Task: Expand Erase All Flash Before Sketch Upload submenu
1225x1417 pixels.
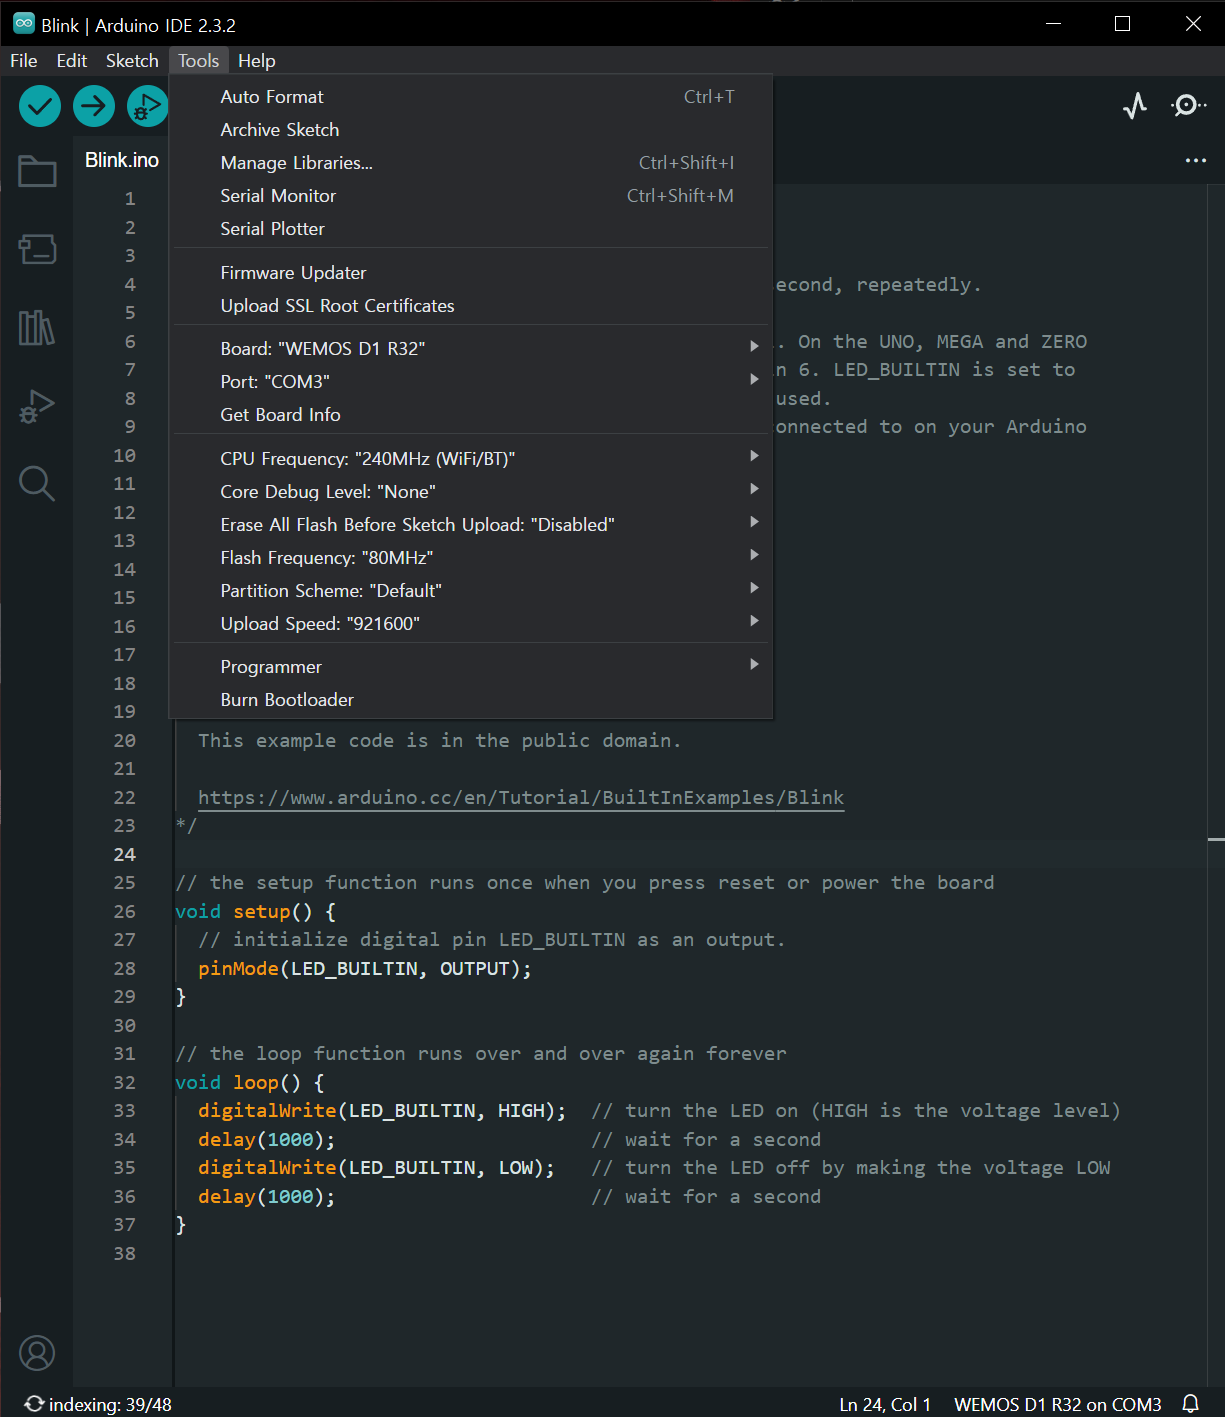Action: click(x=471, y=524)
